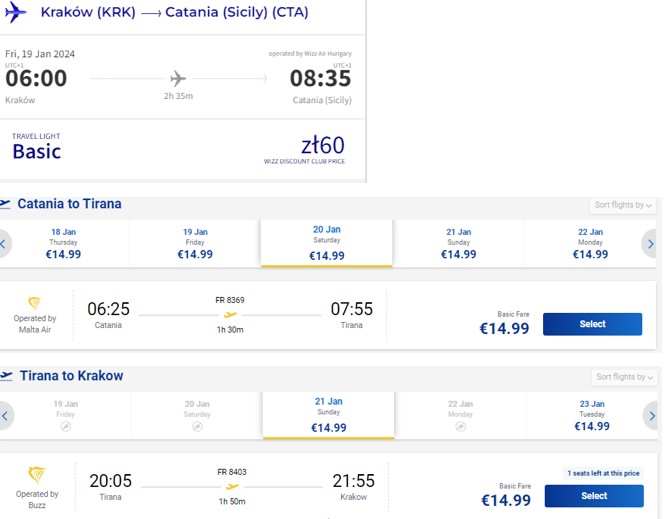
Task: Click the zł60 Wizz Discount Club price
Action: point(322,145)
